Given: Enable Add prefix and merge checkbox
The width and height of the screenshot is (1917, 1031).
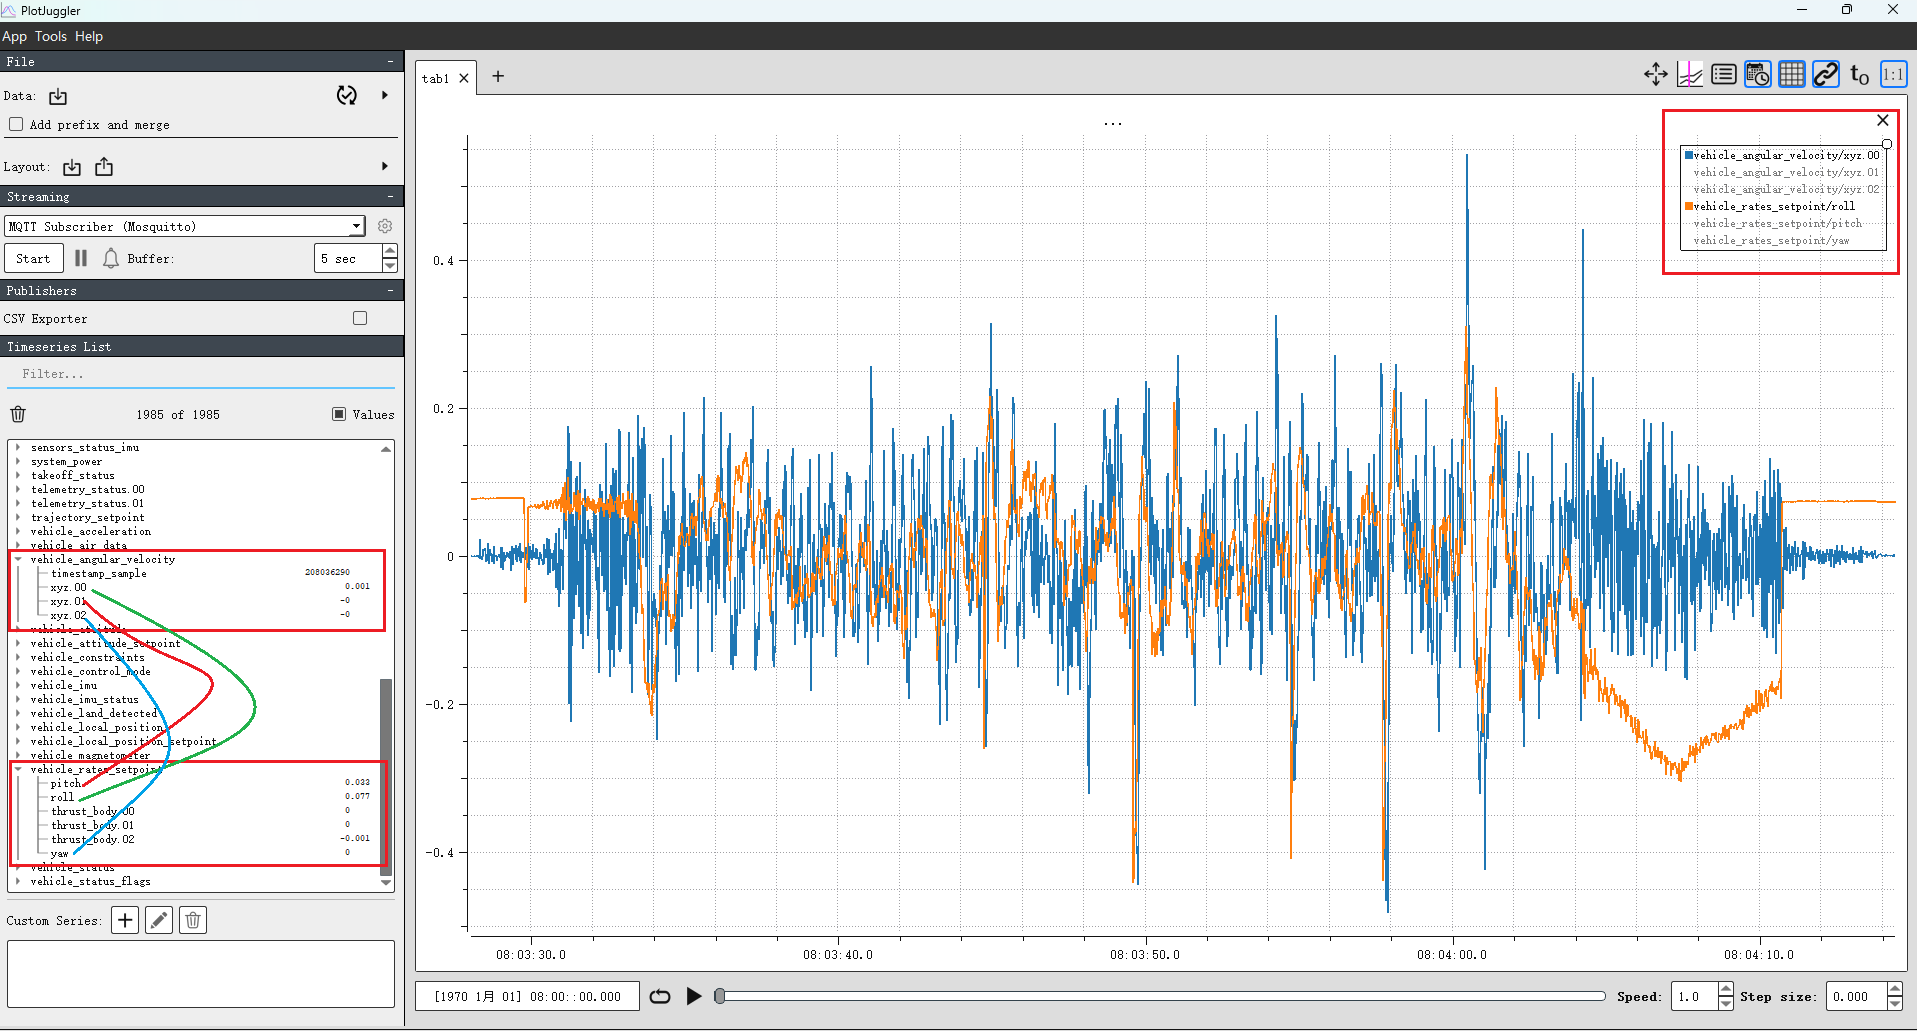Looking at the screenshot, I should point(16,125).
